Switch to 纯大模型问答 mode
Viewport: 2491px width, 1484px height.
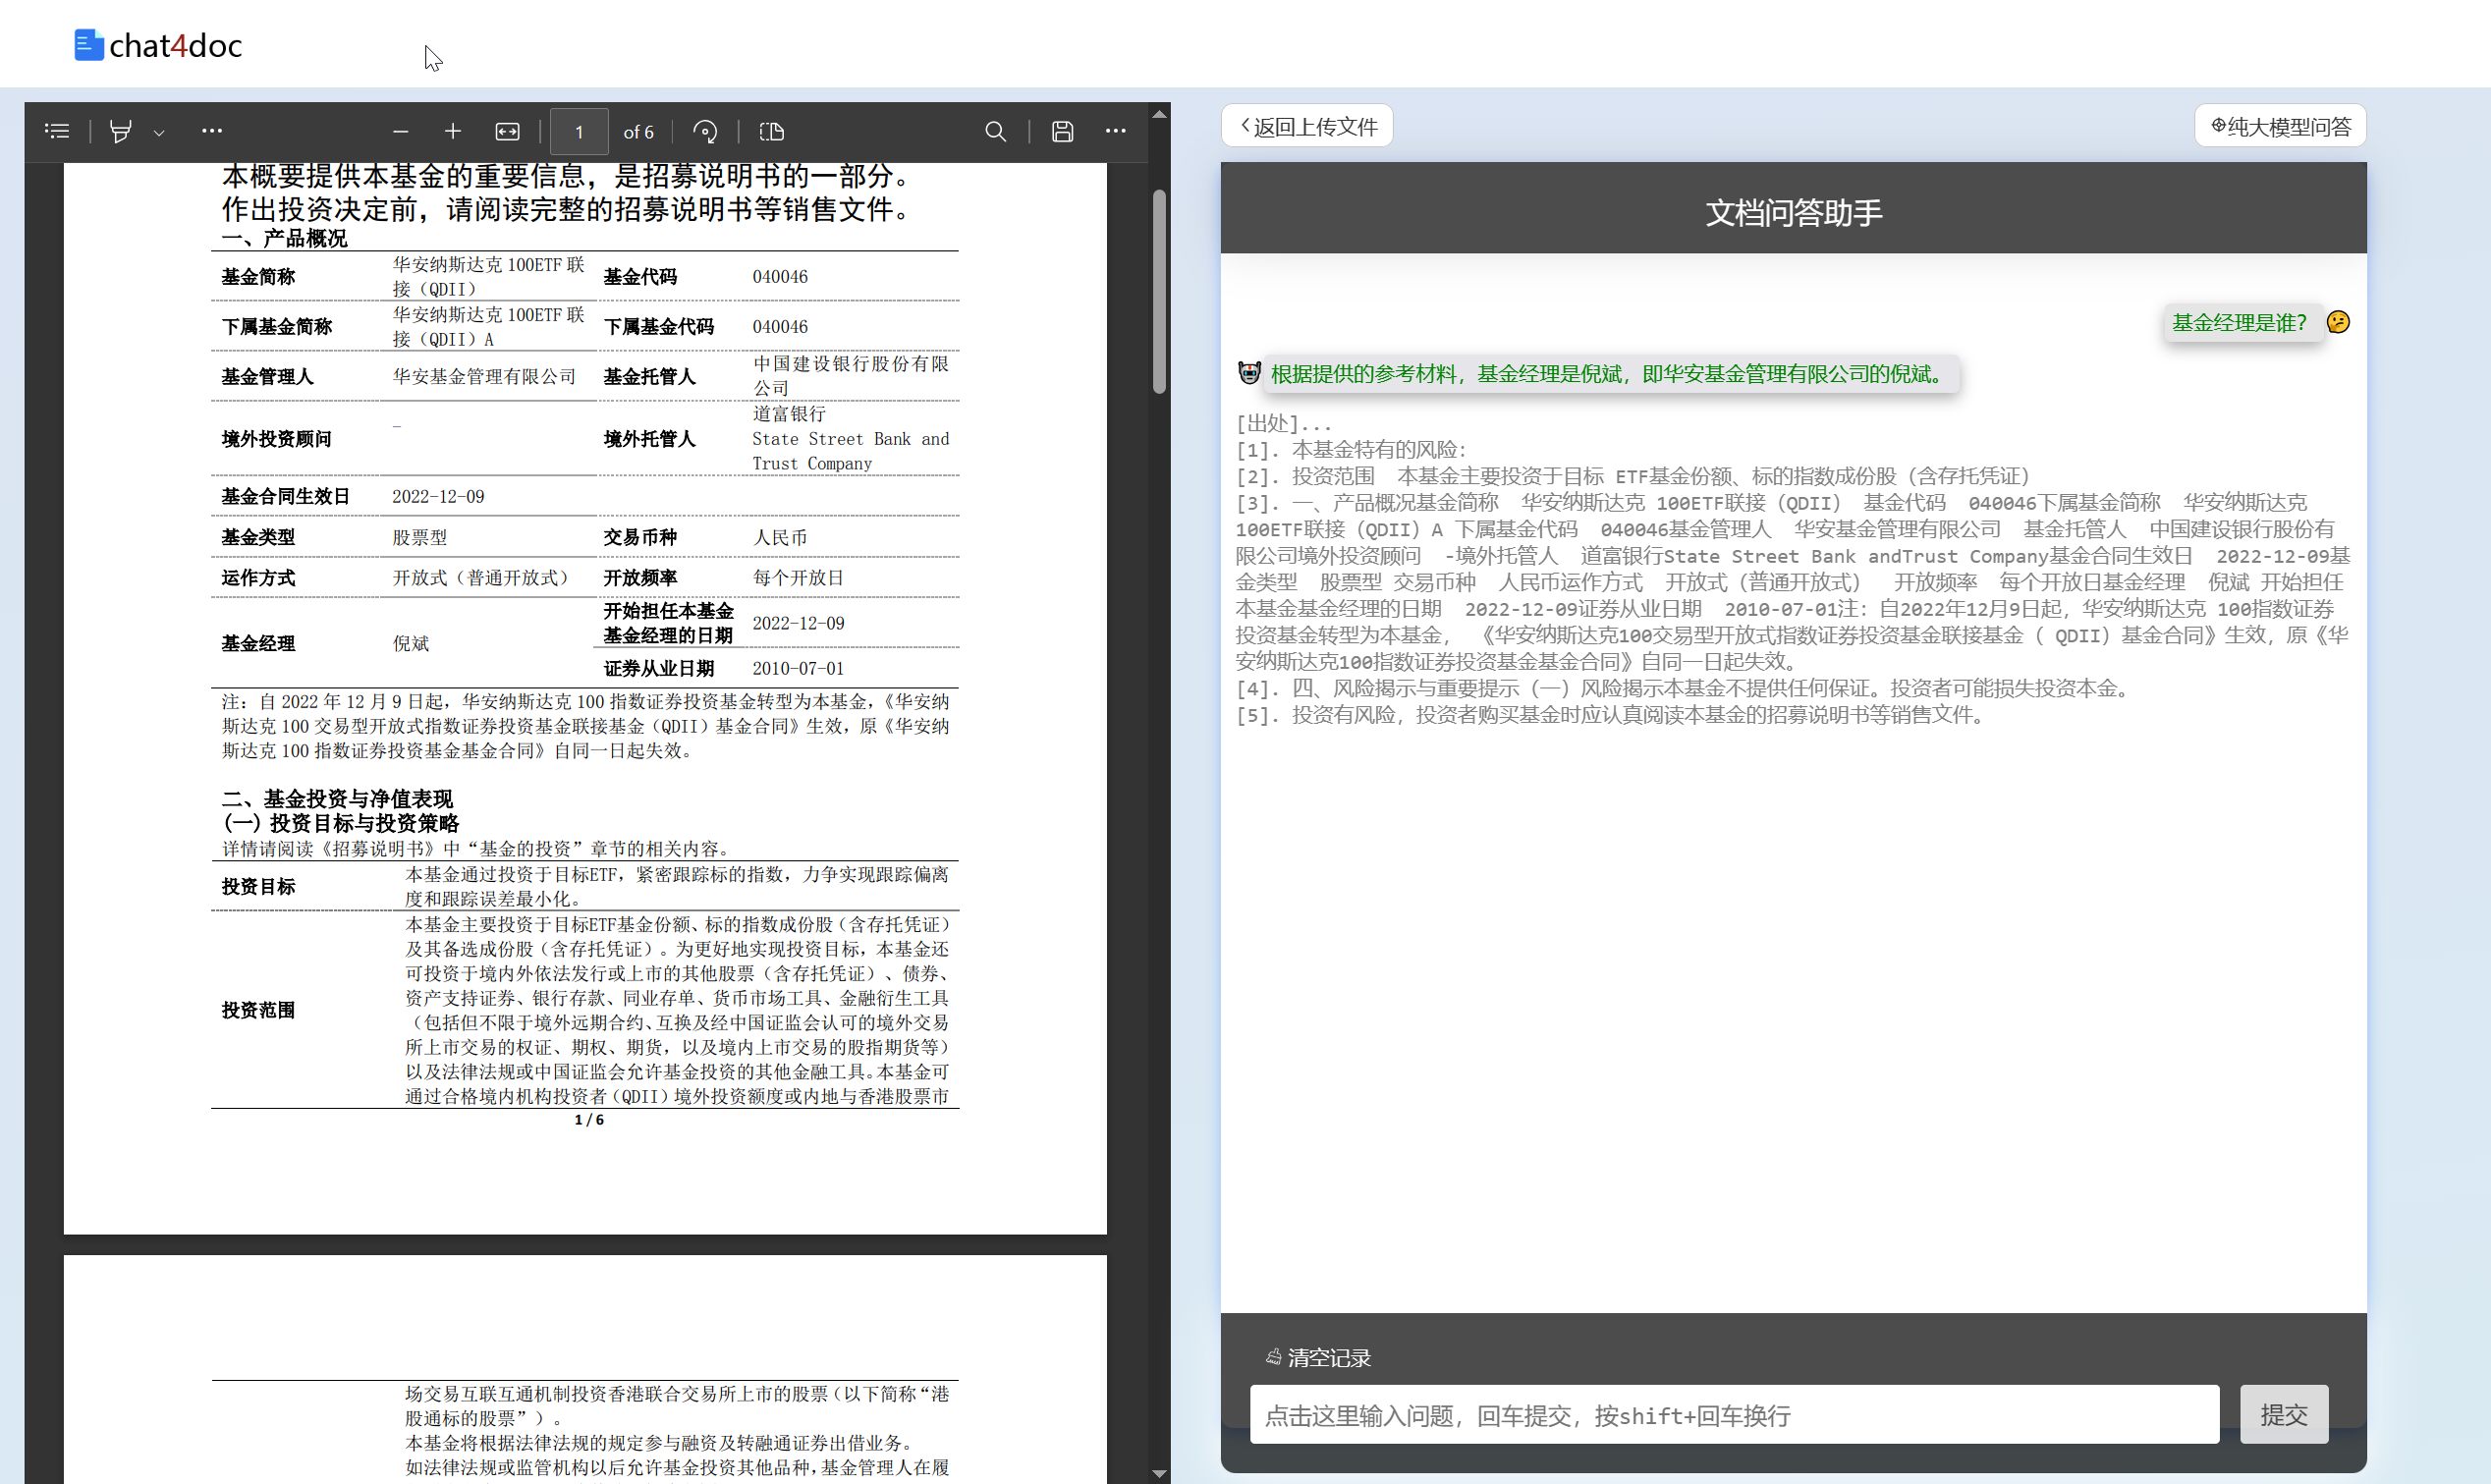2280,126
